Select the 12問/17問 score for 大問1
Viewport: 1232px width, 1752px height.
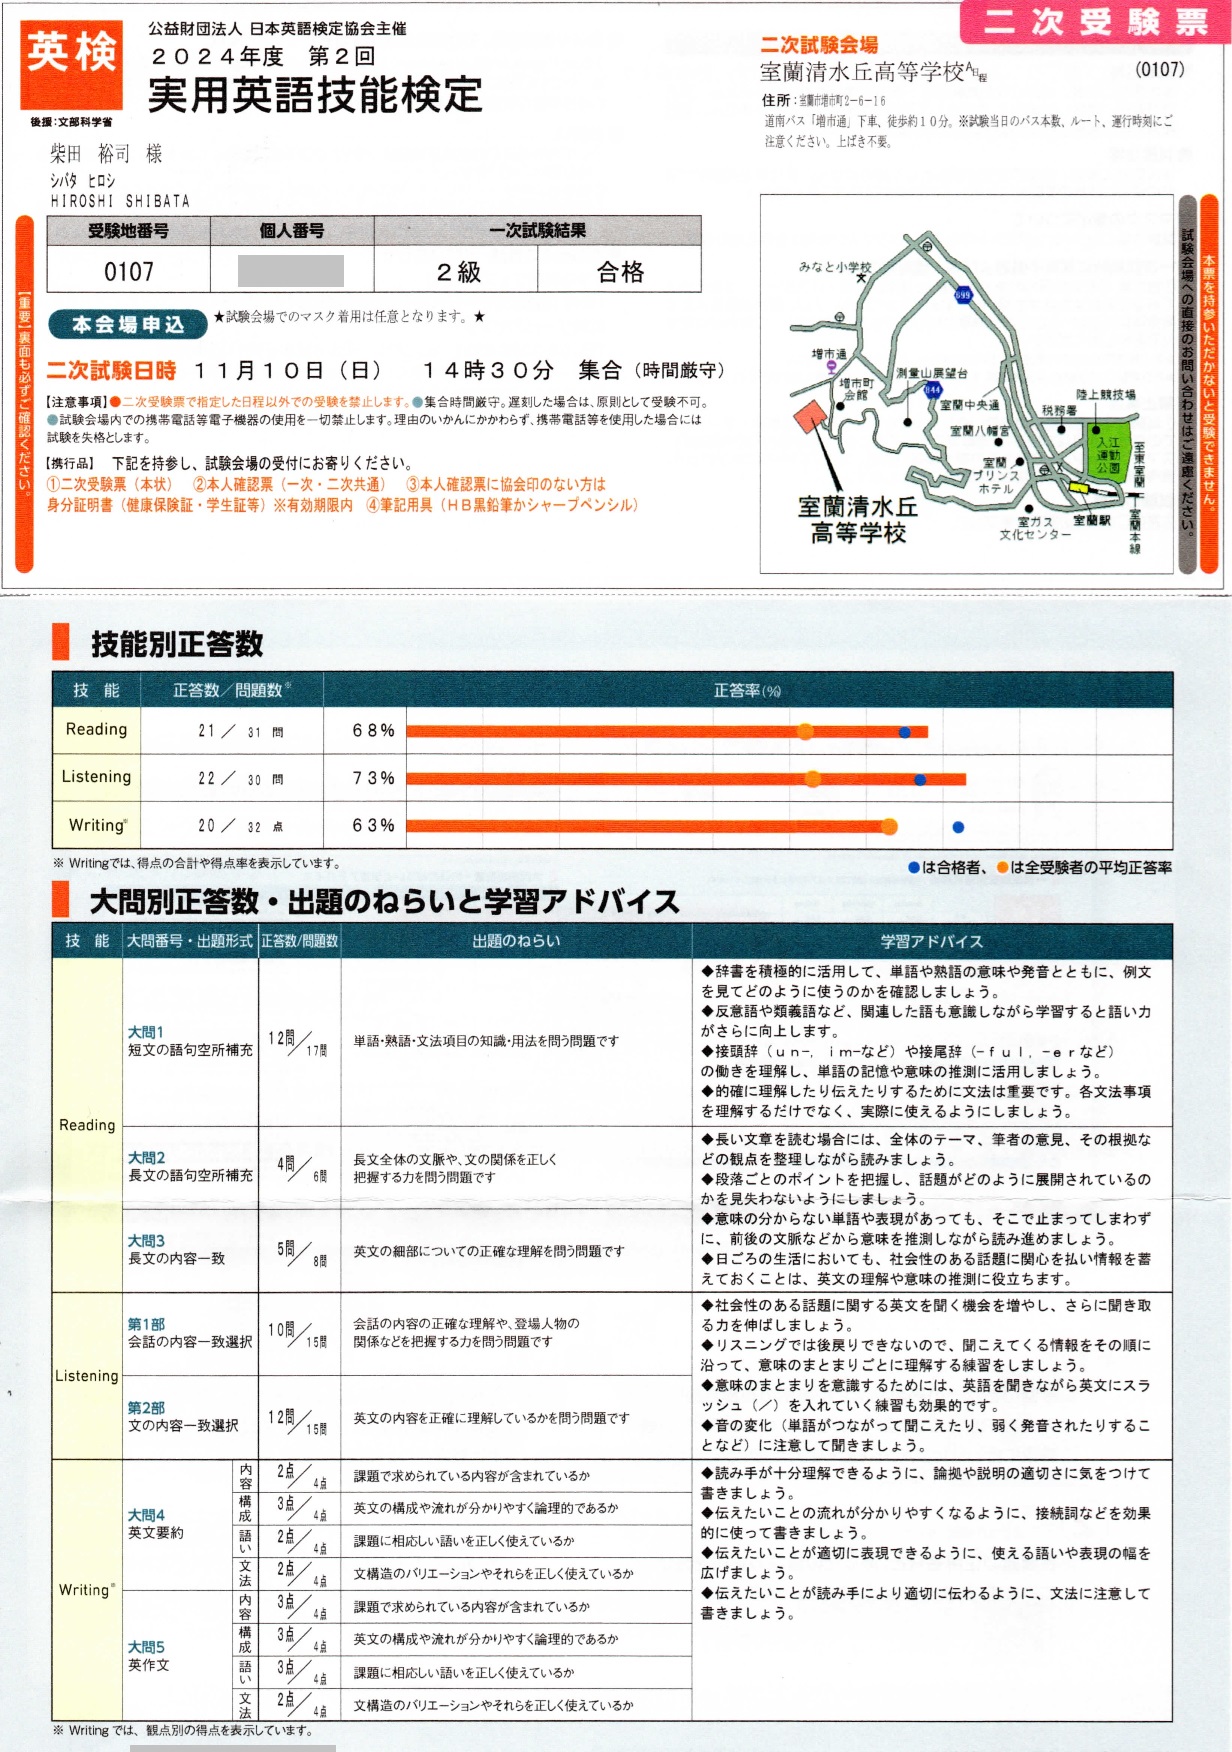coord(298,1043)
